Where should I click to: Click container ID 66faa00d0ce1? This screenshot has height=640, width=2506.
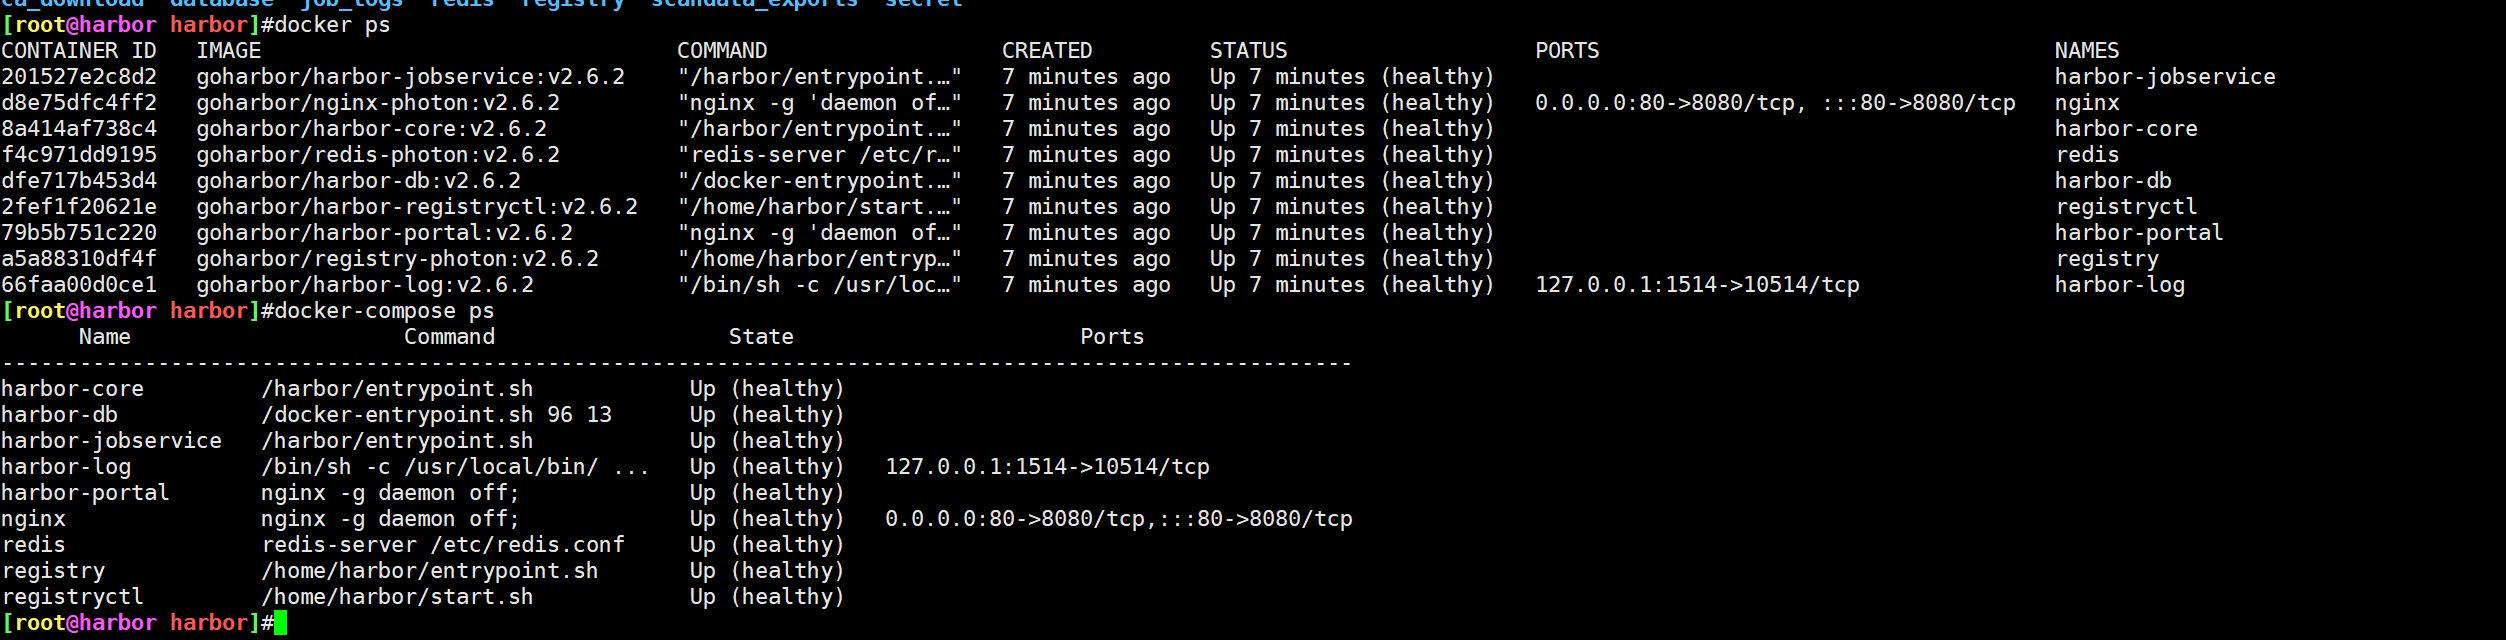(x=79, y=285)
